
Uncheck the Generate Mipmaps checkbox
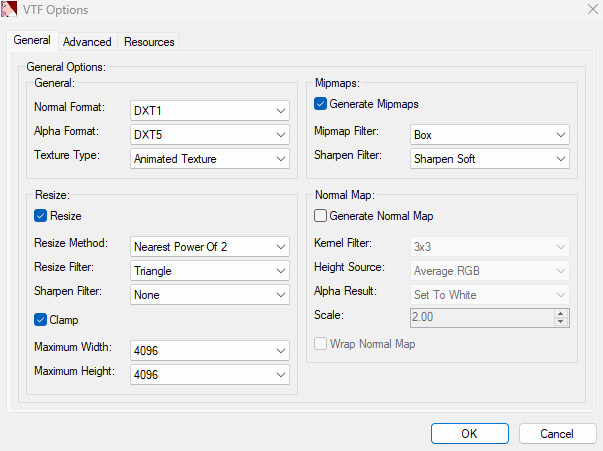click(x=321, y=104)
